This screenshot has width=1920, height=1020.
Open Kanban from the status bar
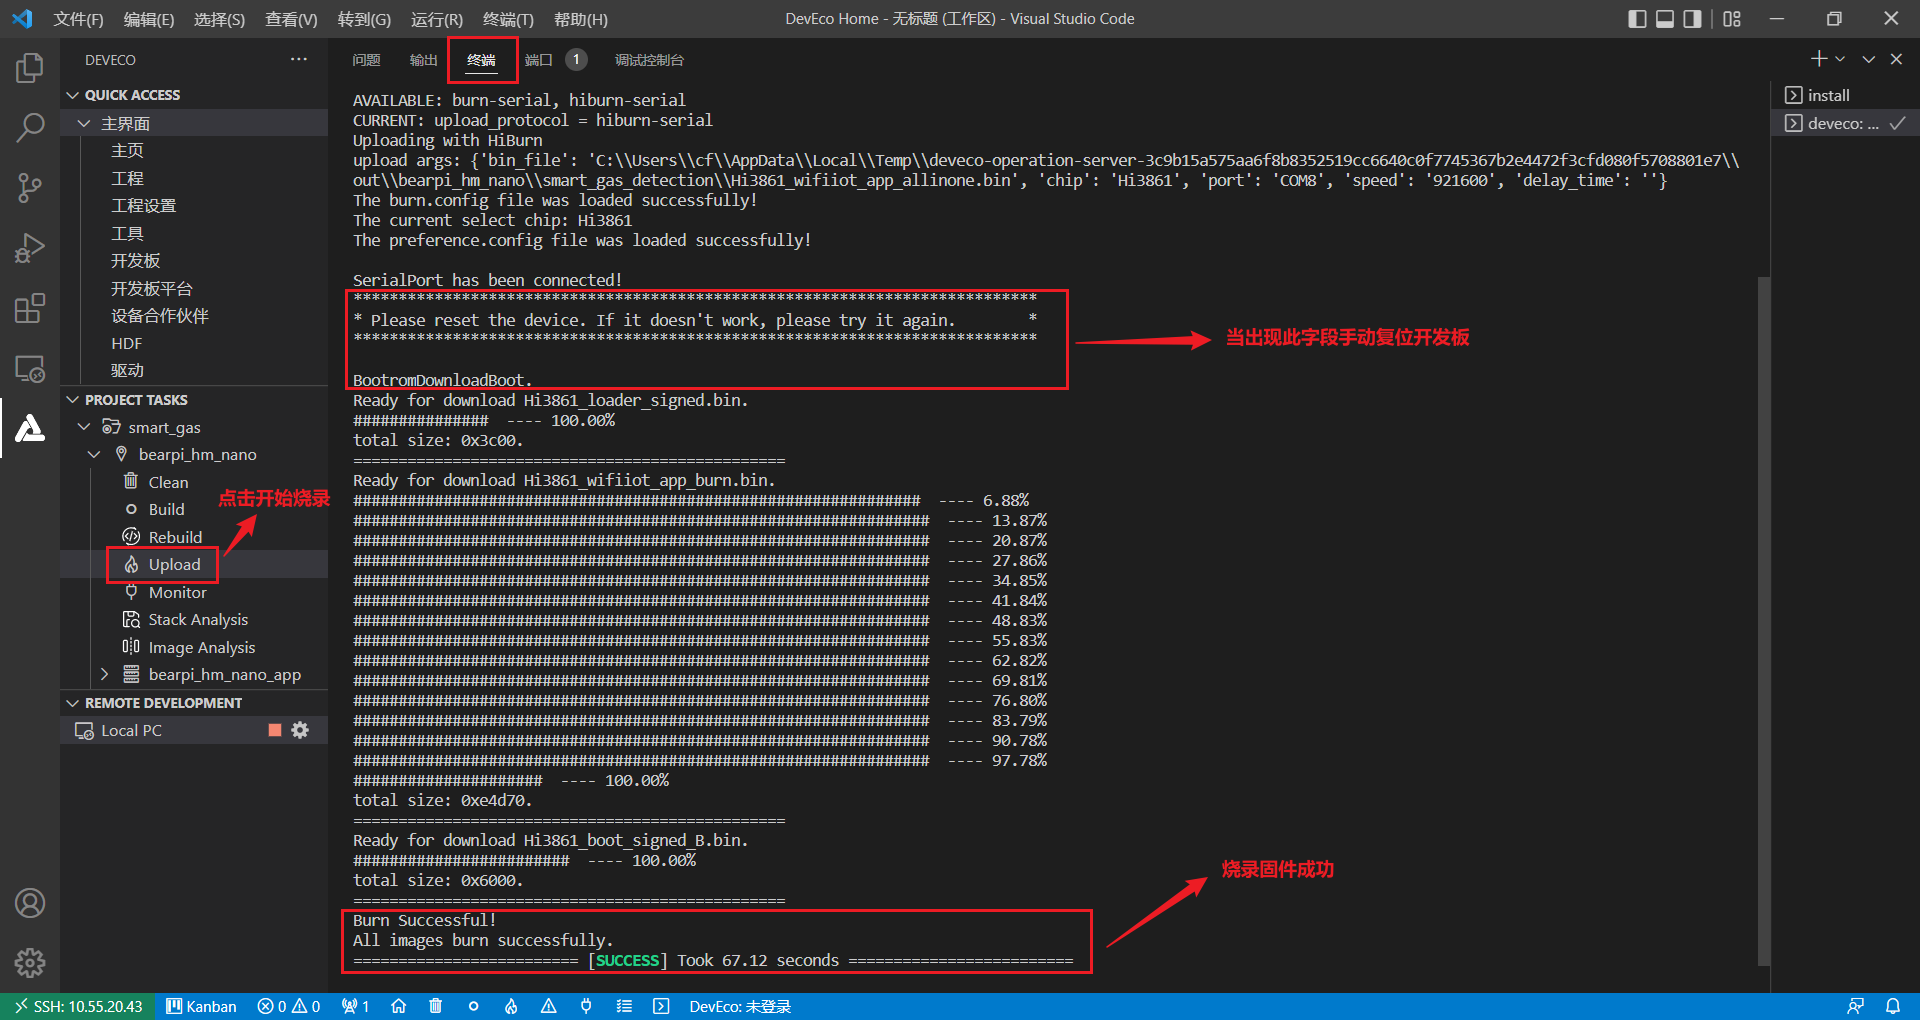point(201,1006)
